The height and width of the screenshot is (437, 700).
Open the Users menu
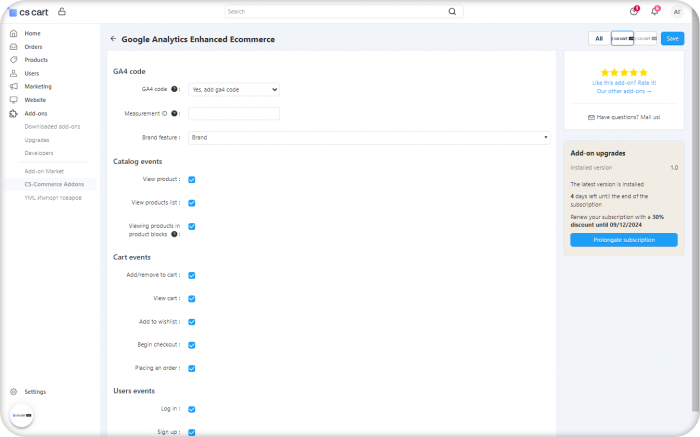click(32, 73)
